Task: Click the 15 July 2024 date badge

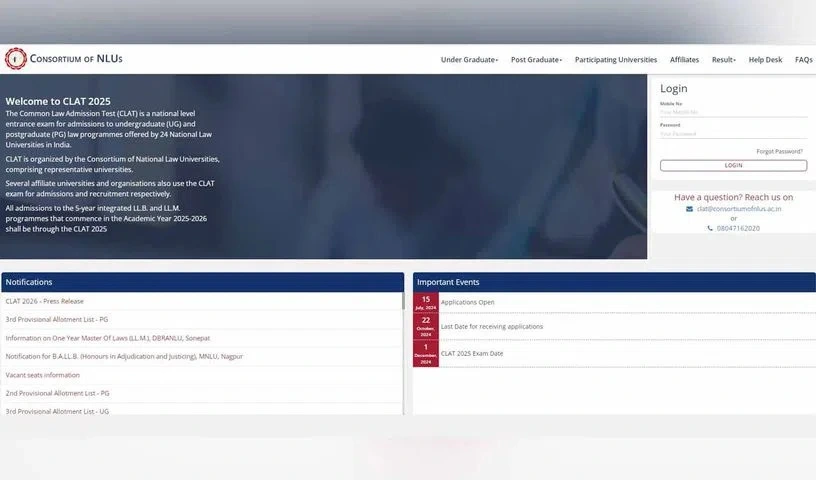Action: pos(426,302)
